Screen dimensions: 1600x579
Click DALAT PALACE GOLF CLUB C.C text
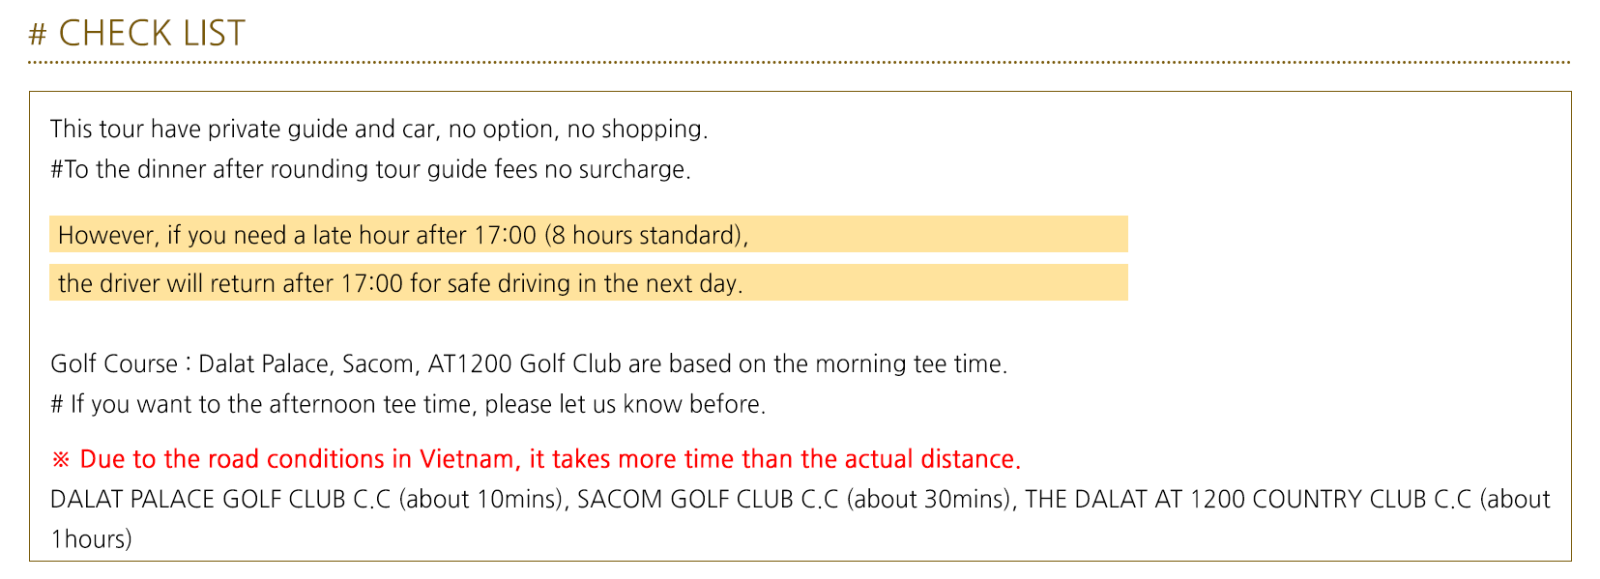[220, 499]
